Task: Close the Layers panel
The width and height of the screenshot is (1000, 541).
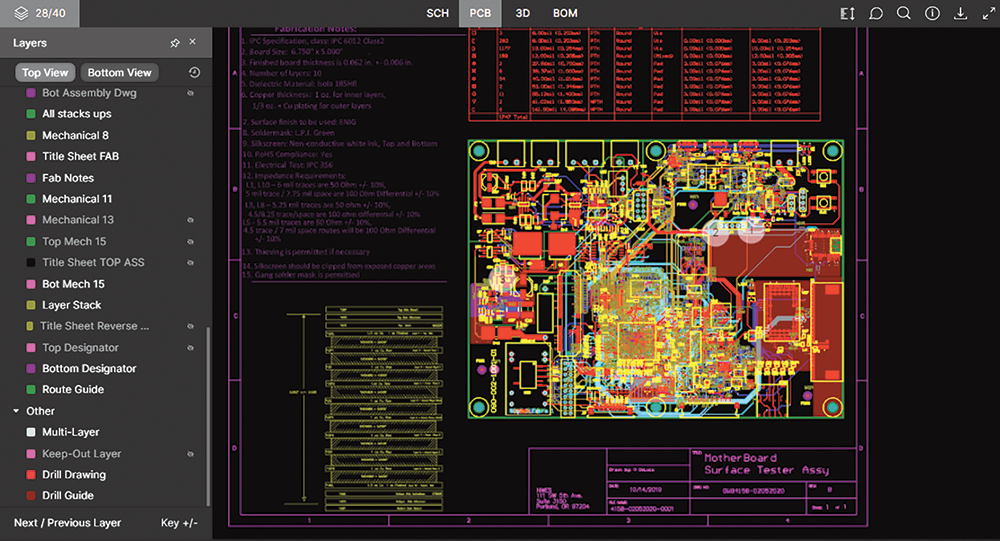Action: [193, 41]
